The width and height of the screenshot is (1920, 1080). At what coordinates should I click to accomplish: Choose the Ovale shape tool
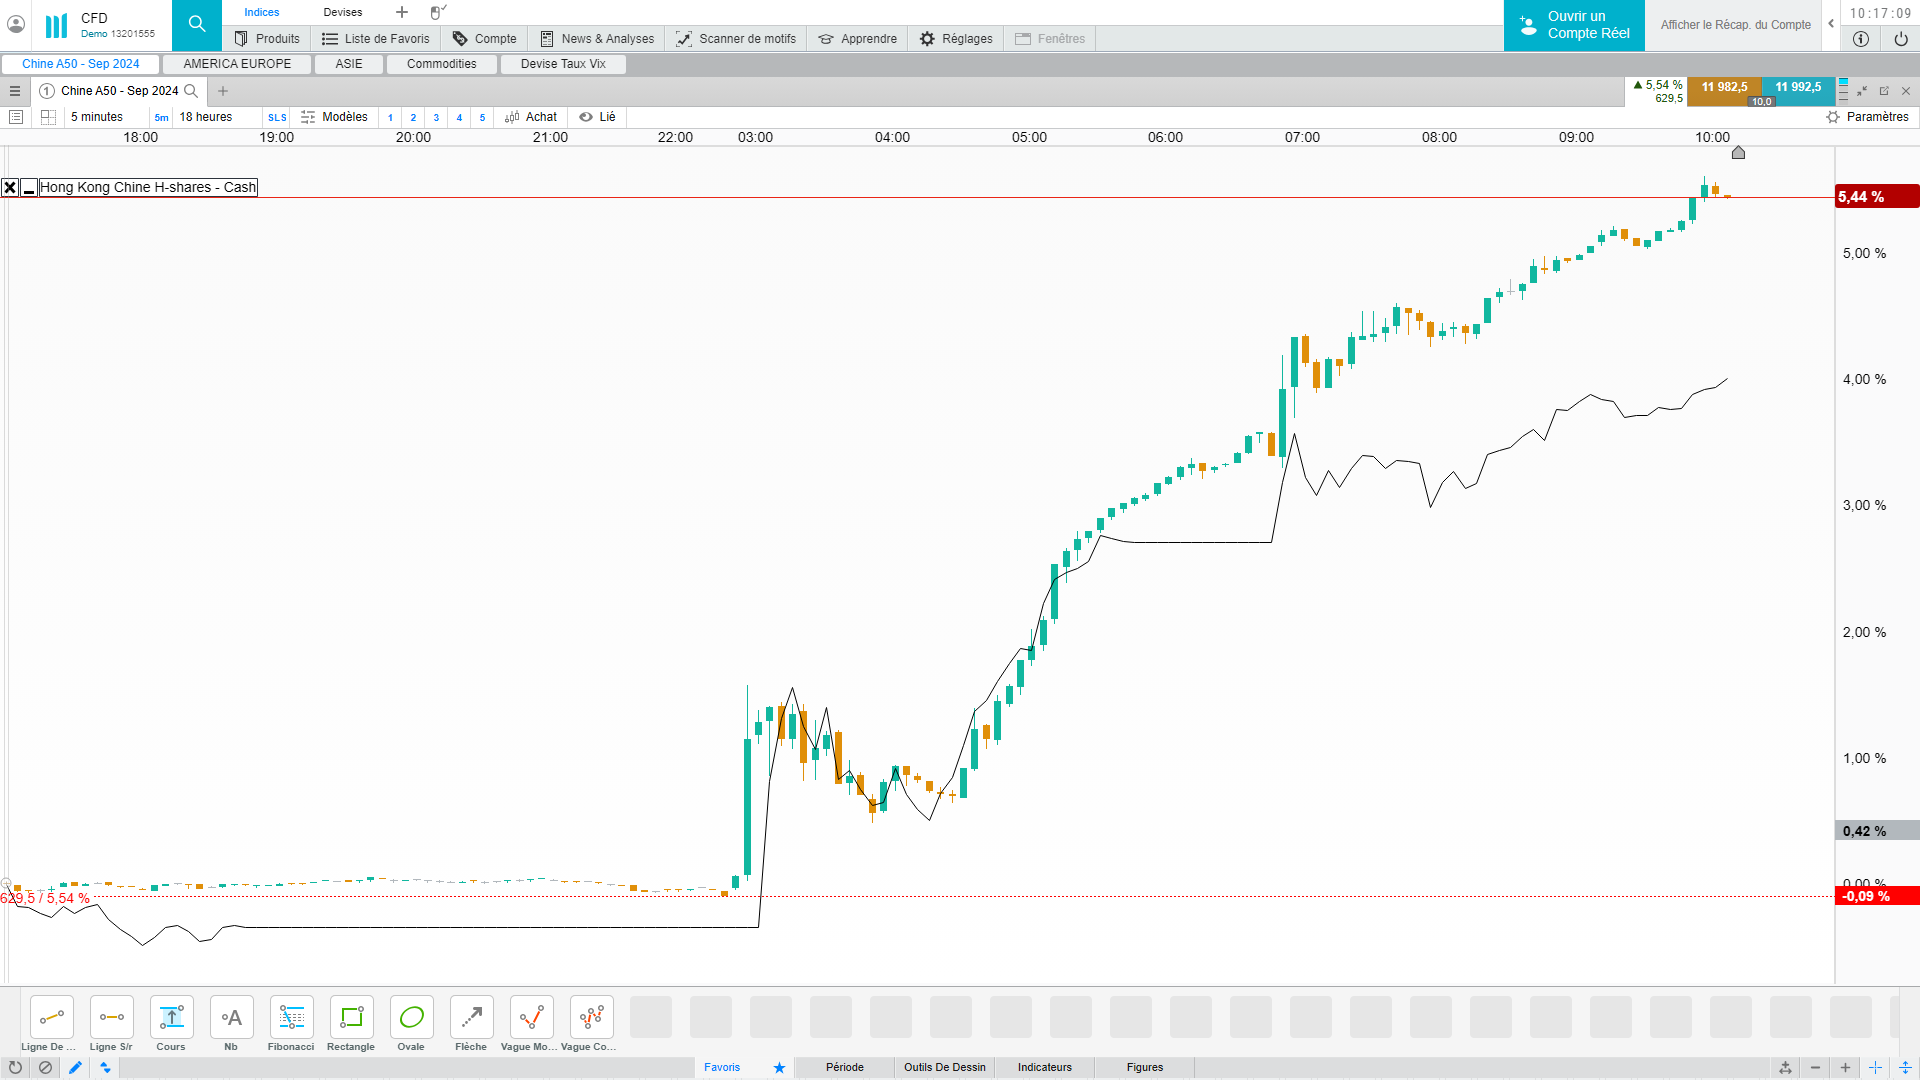pyautogui.click(x=411, y=1018)
